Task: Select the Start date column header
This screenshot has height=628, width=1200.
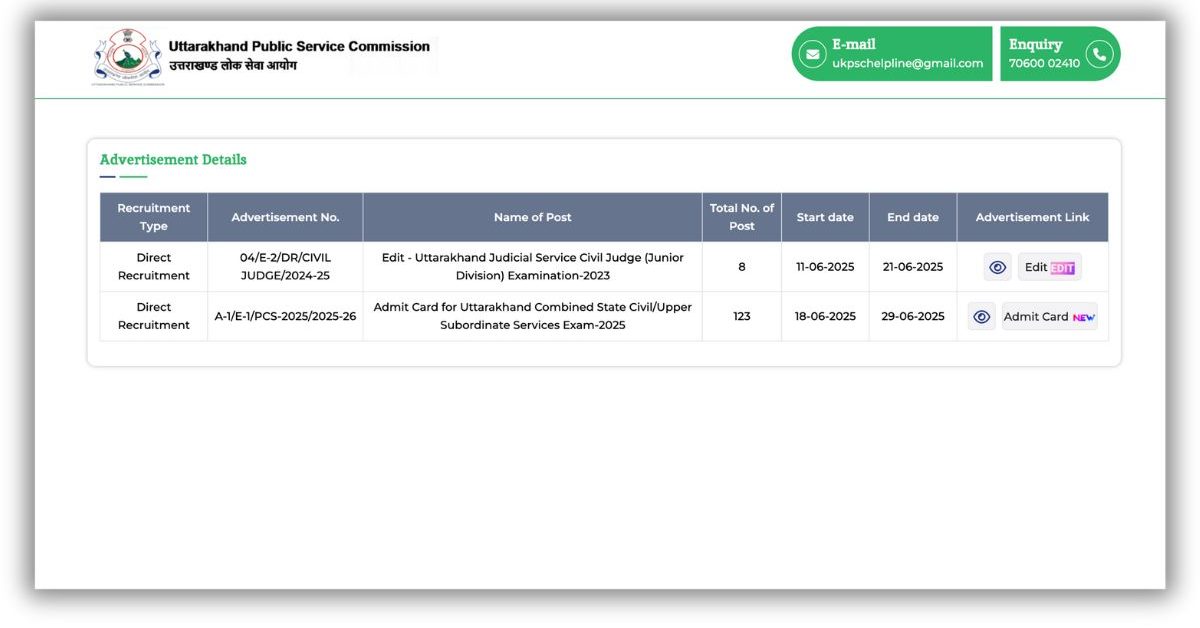Action: [825, 217]
